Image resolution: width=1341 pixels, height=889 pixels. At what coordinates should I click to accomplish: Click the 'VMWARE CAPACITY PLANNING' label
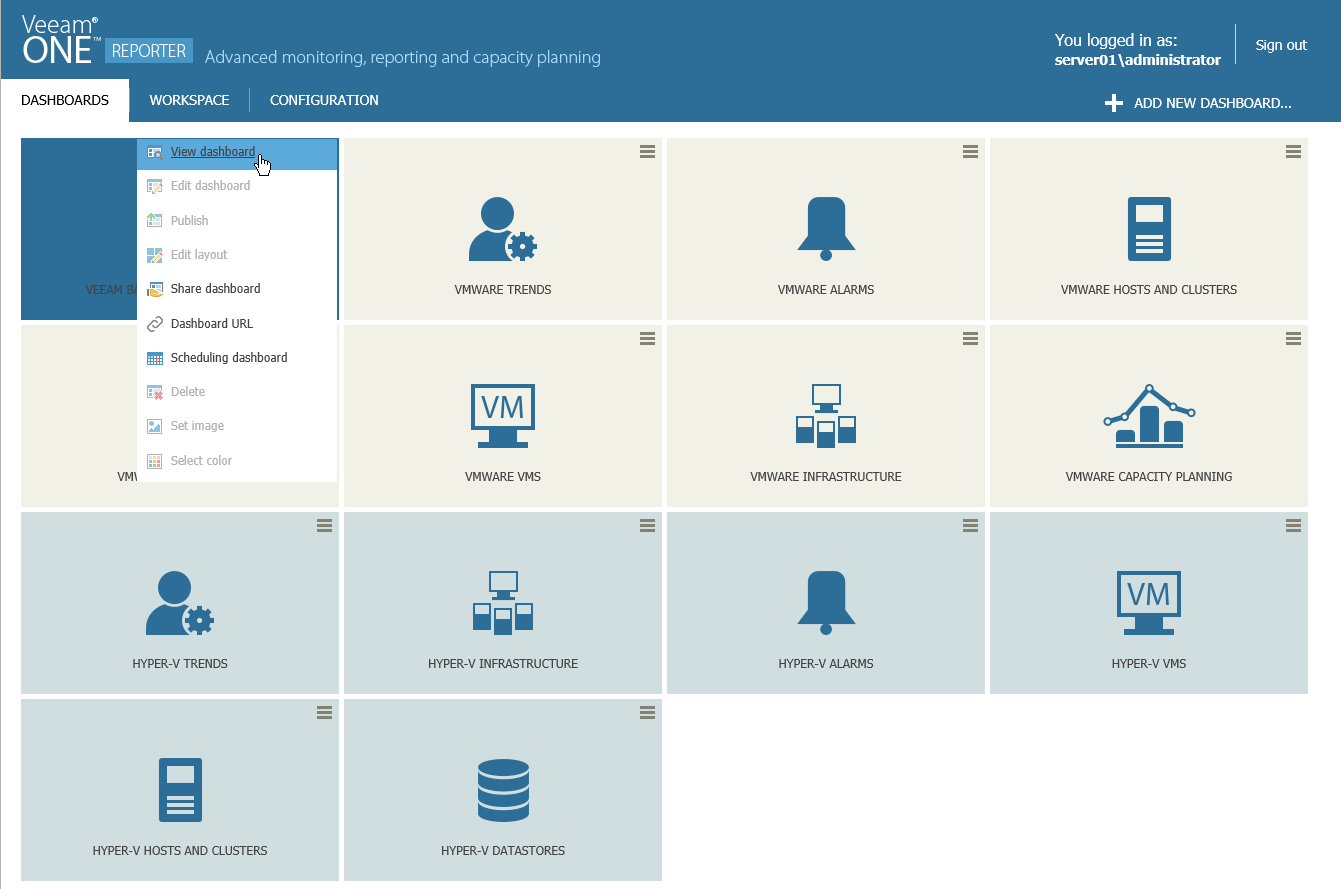1149,477
